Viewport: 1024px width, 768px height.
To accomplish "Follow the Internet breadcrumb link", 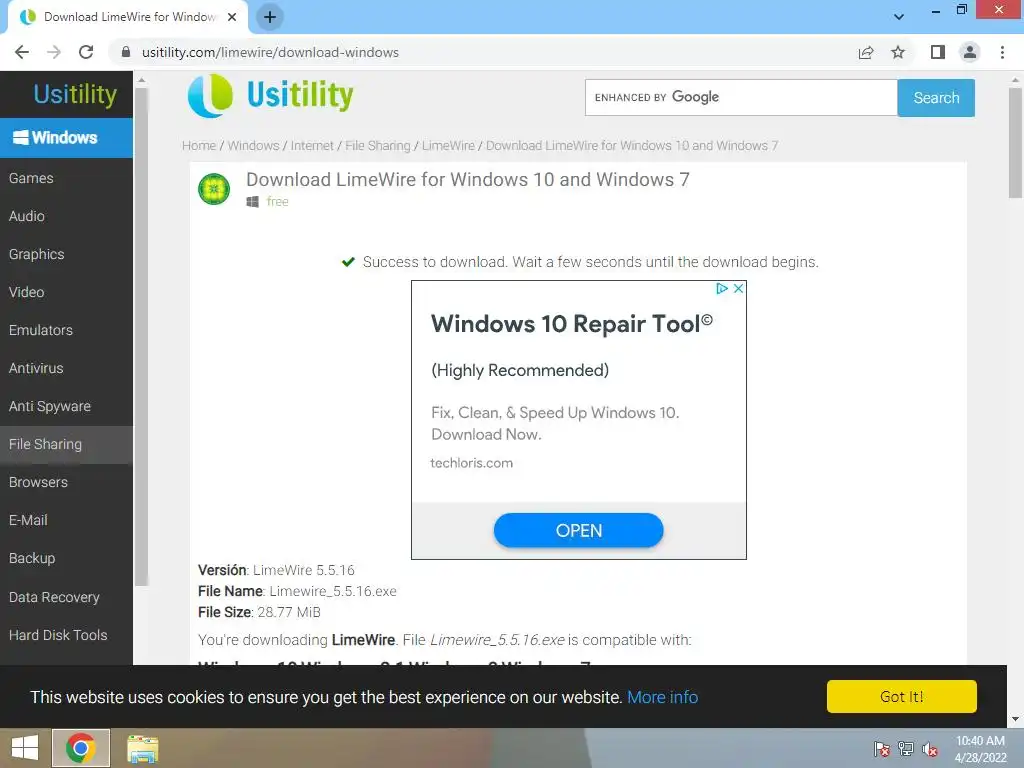I will click(x=312, y=146).
